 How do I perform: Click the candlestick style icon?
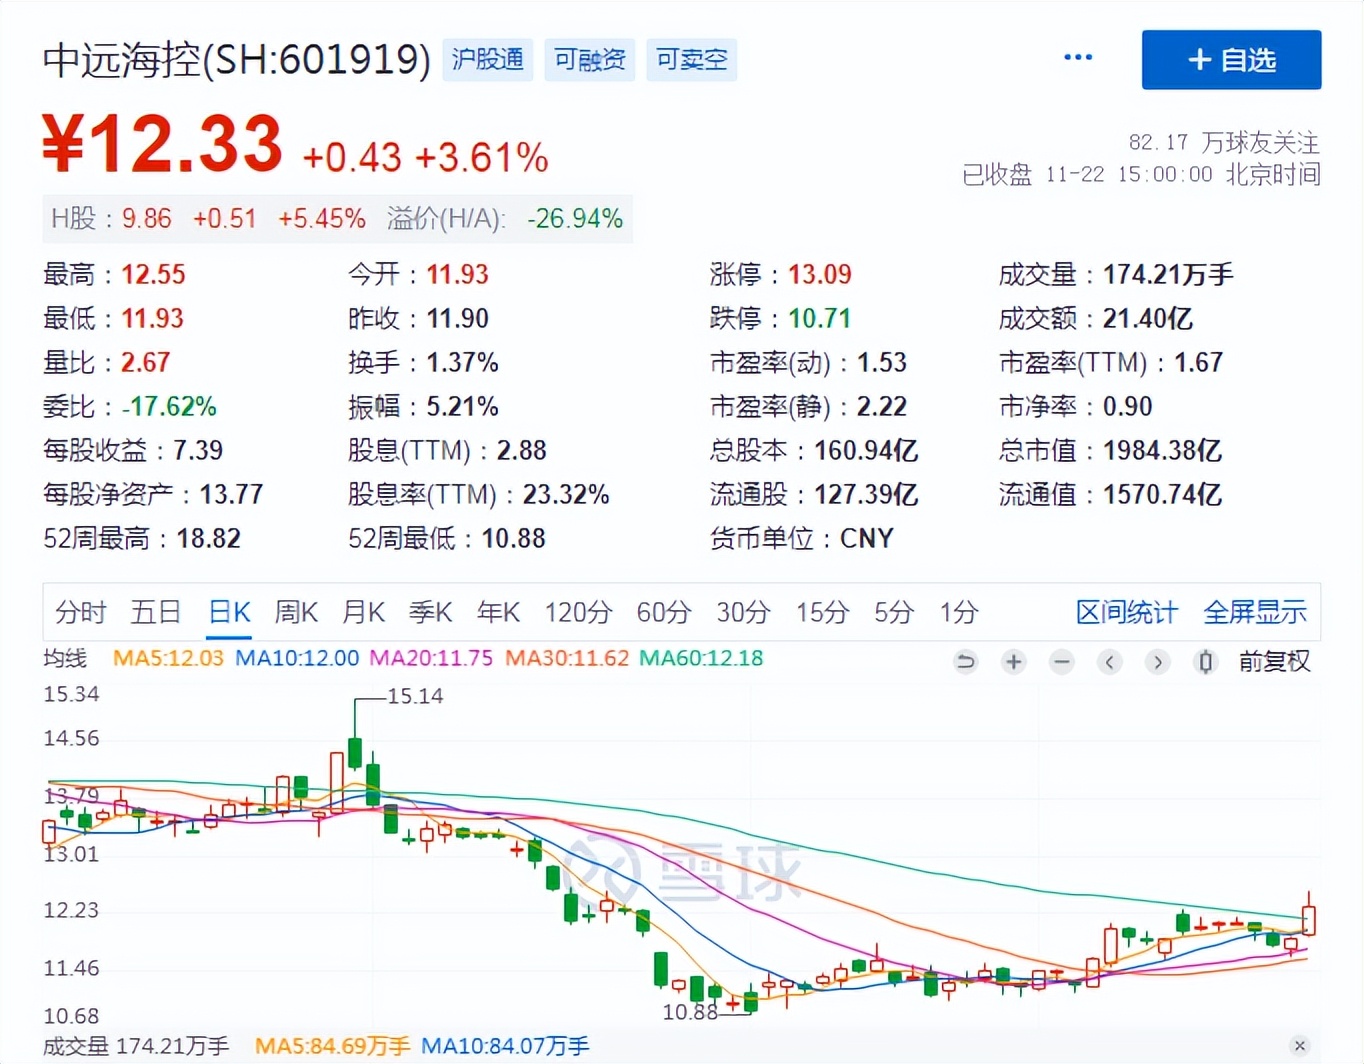coord(1205,661)
